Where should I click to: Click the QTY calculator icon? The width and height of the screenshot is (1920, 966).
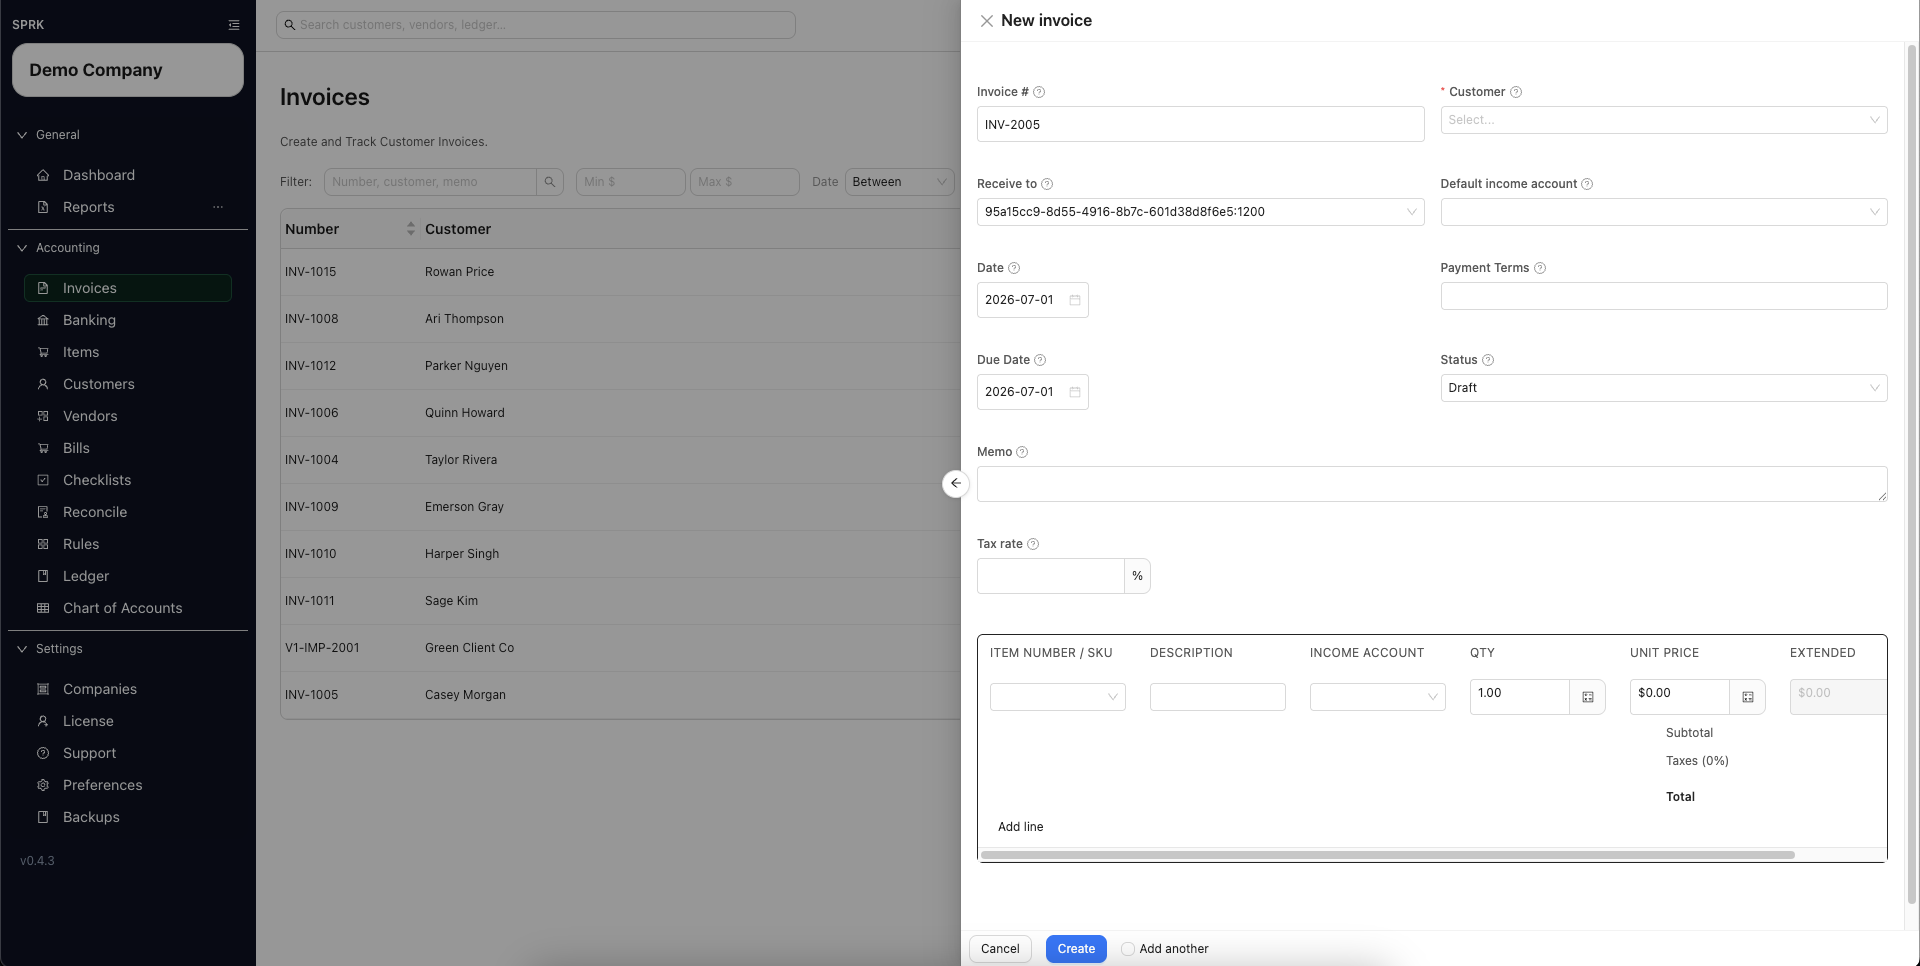[1588, 697]
